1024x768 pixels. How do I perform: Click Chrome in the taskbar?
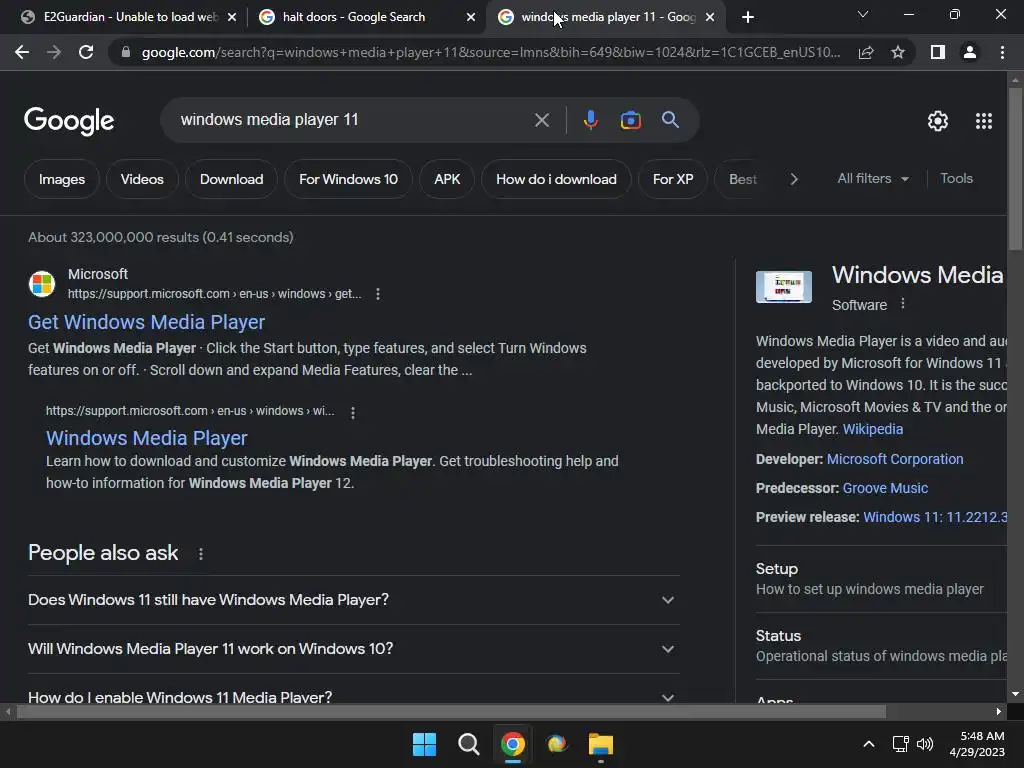513,744
